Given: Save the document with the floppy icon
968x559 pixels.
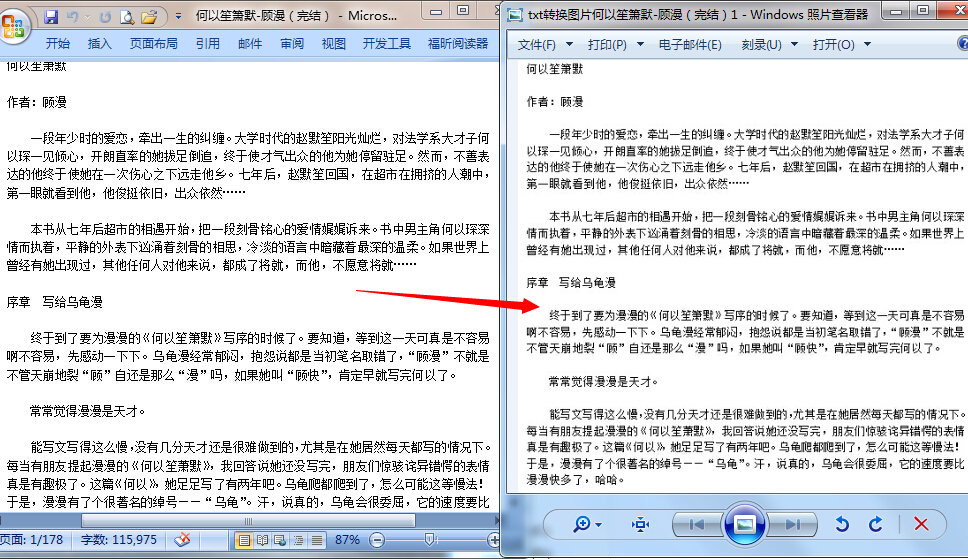Looking at the screenshot, I should (x=51, y=17).
